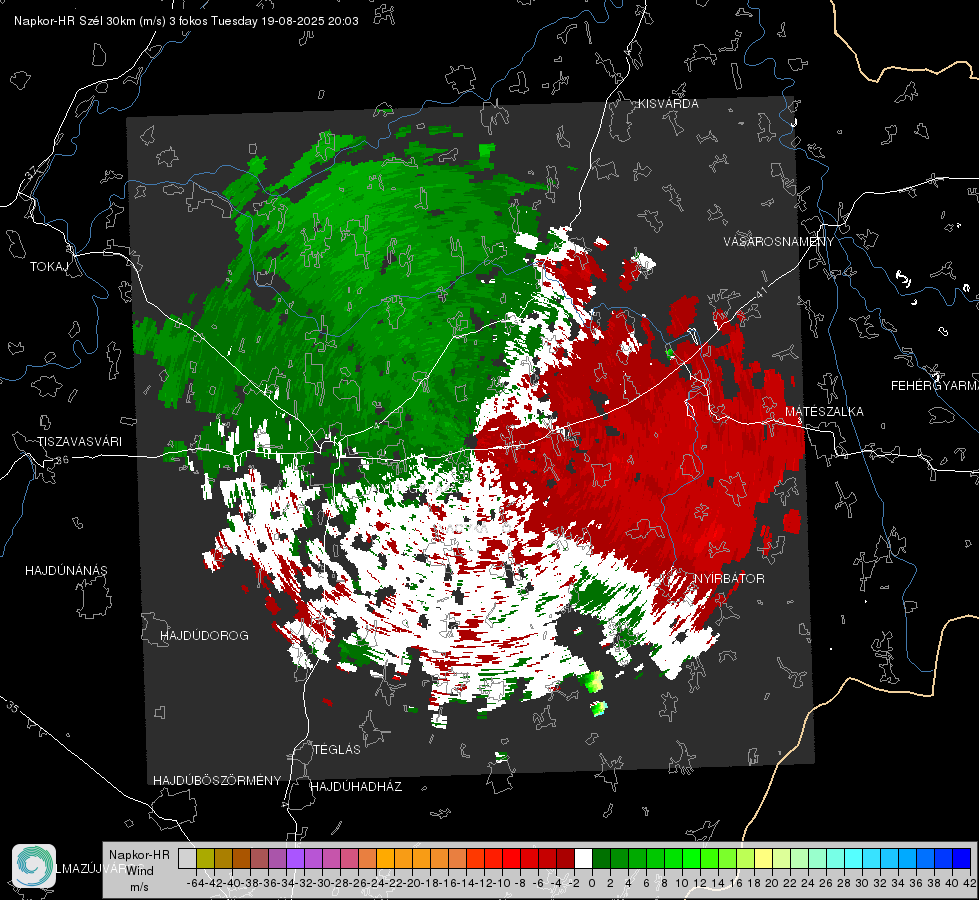The height and width of the screenshot is (900, 979).
Task: Click the 0 value on the legend scale
Action: [592, 883]
